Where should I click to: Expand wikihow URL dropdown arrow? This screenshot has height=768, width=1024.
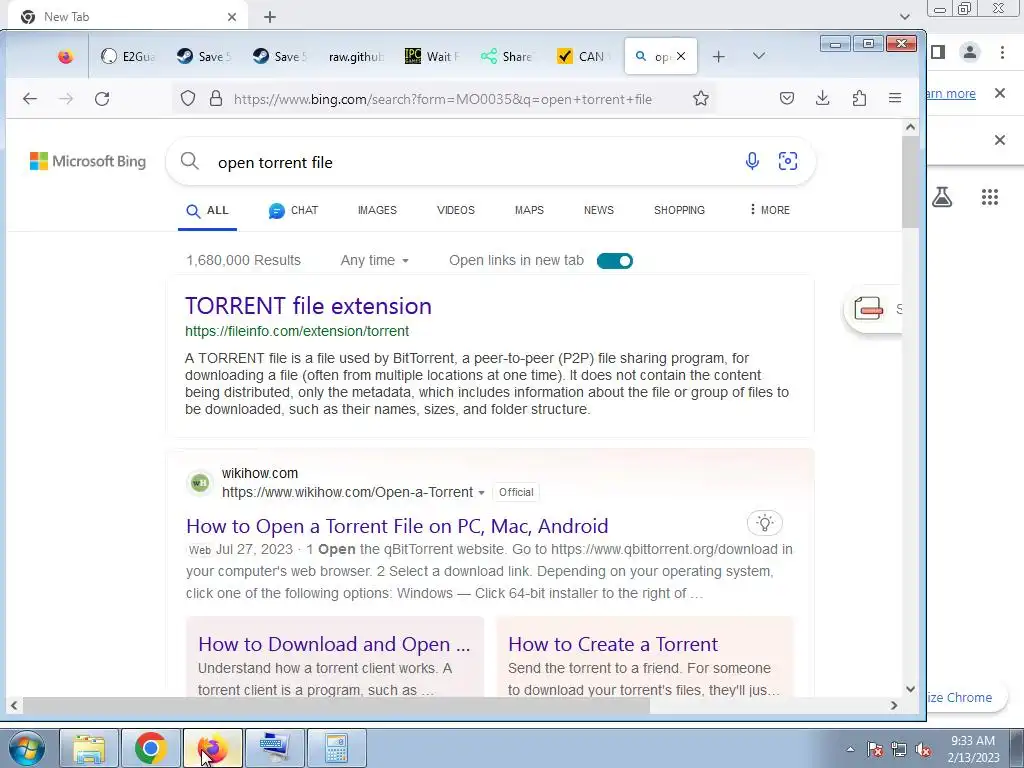click(x=481, y=492)
